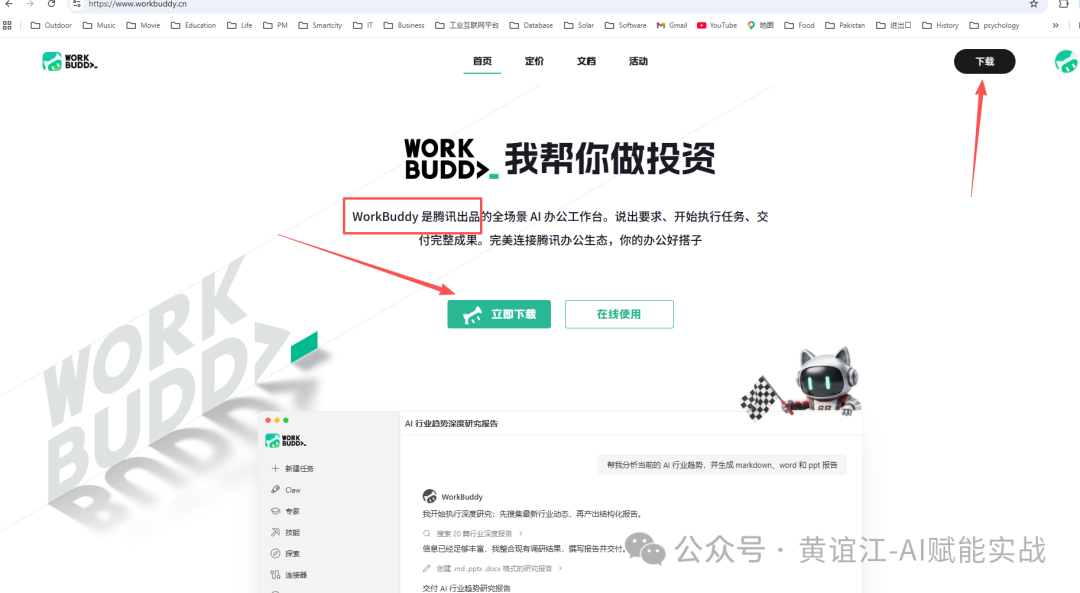Bookmark this page with star icon
The image size is (1080, 593).
[x=1034, y=4]
